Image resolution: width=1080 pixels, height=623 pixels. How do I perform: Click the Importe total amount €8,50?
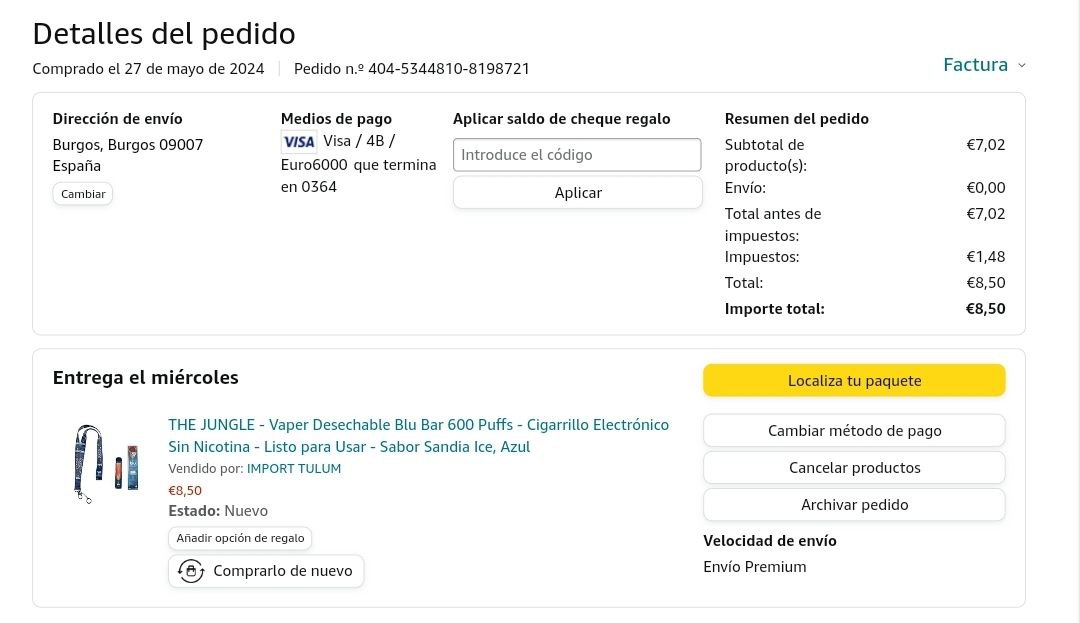tap(985, 309)
